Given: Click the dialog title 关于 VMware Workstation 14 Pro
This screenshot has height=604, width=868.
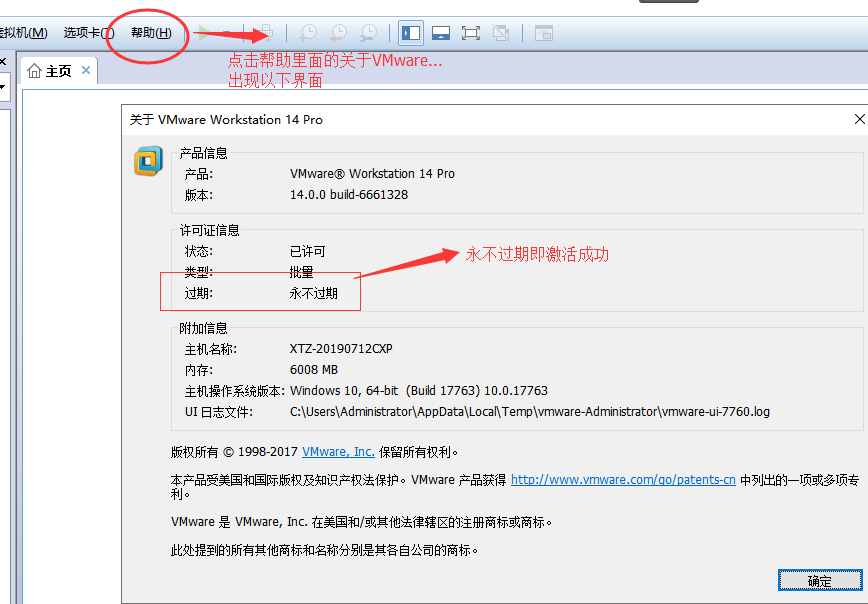Looking at the screenshot, I should coord(226,120).
